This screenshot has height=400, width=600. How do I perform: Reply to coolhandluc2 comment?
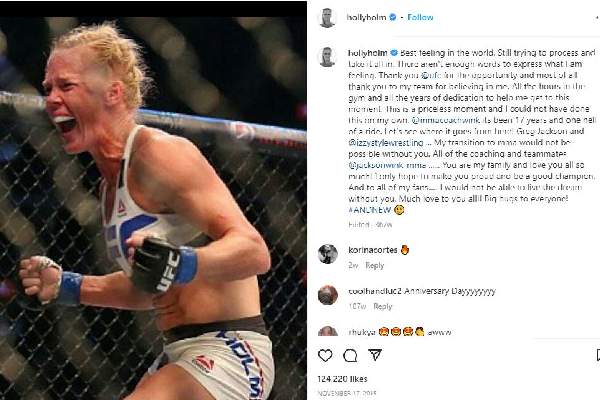(x=383, y=306)
